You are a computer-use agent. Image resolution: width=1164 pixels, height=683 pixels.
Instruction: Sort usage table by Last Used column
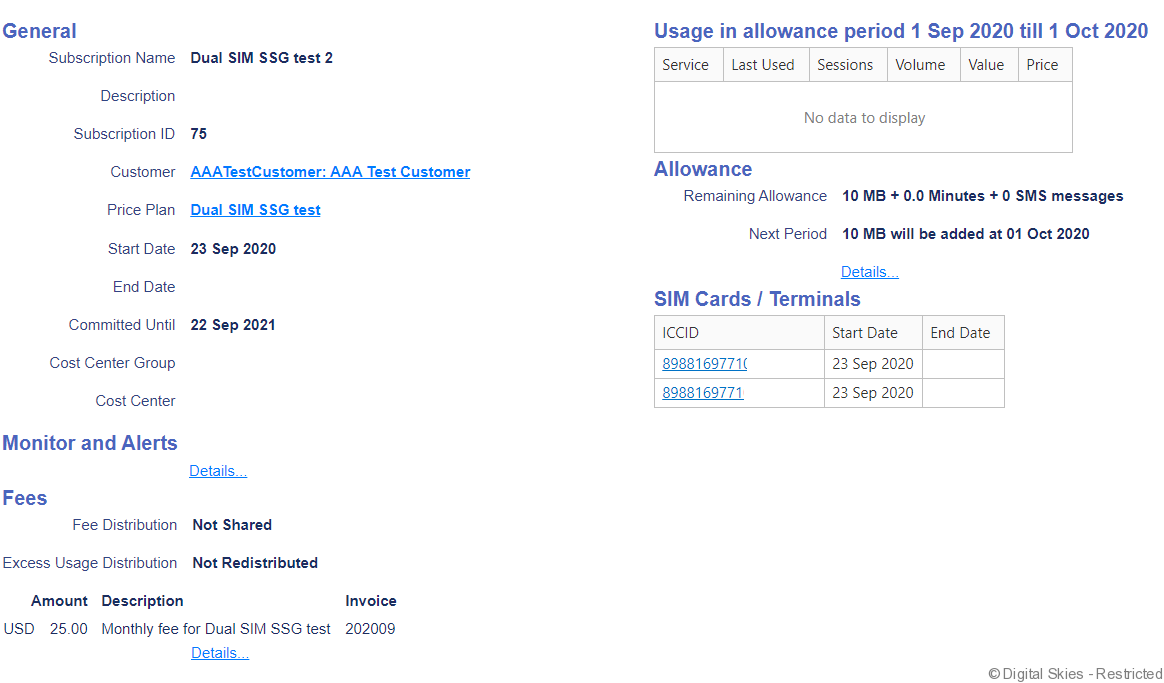(x=762, y=65)
